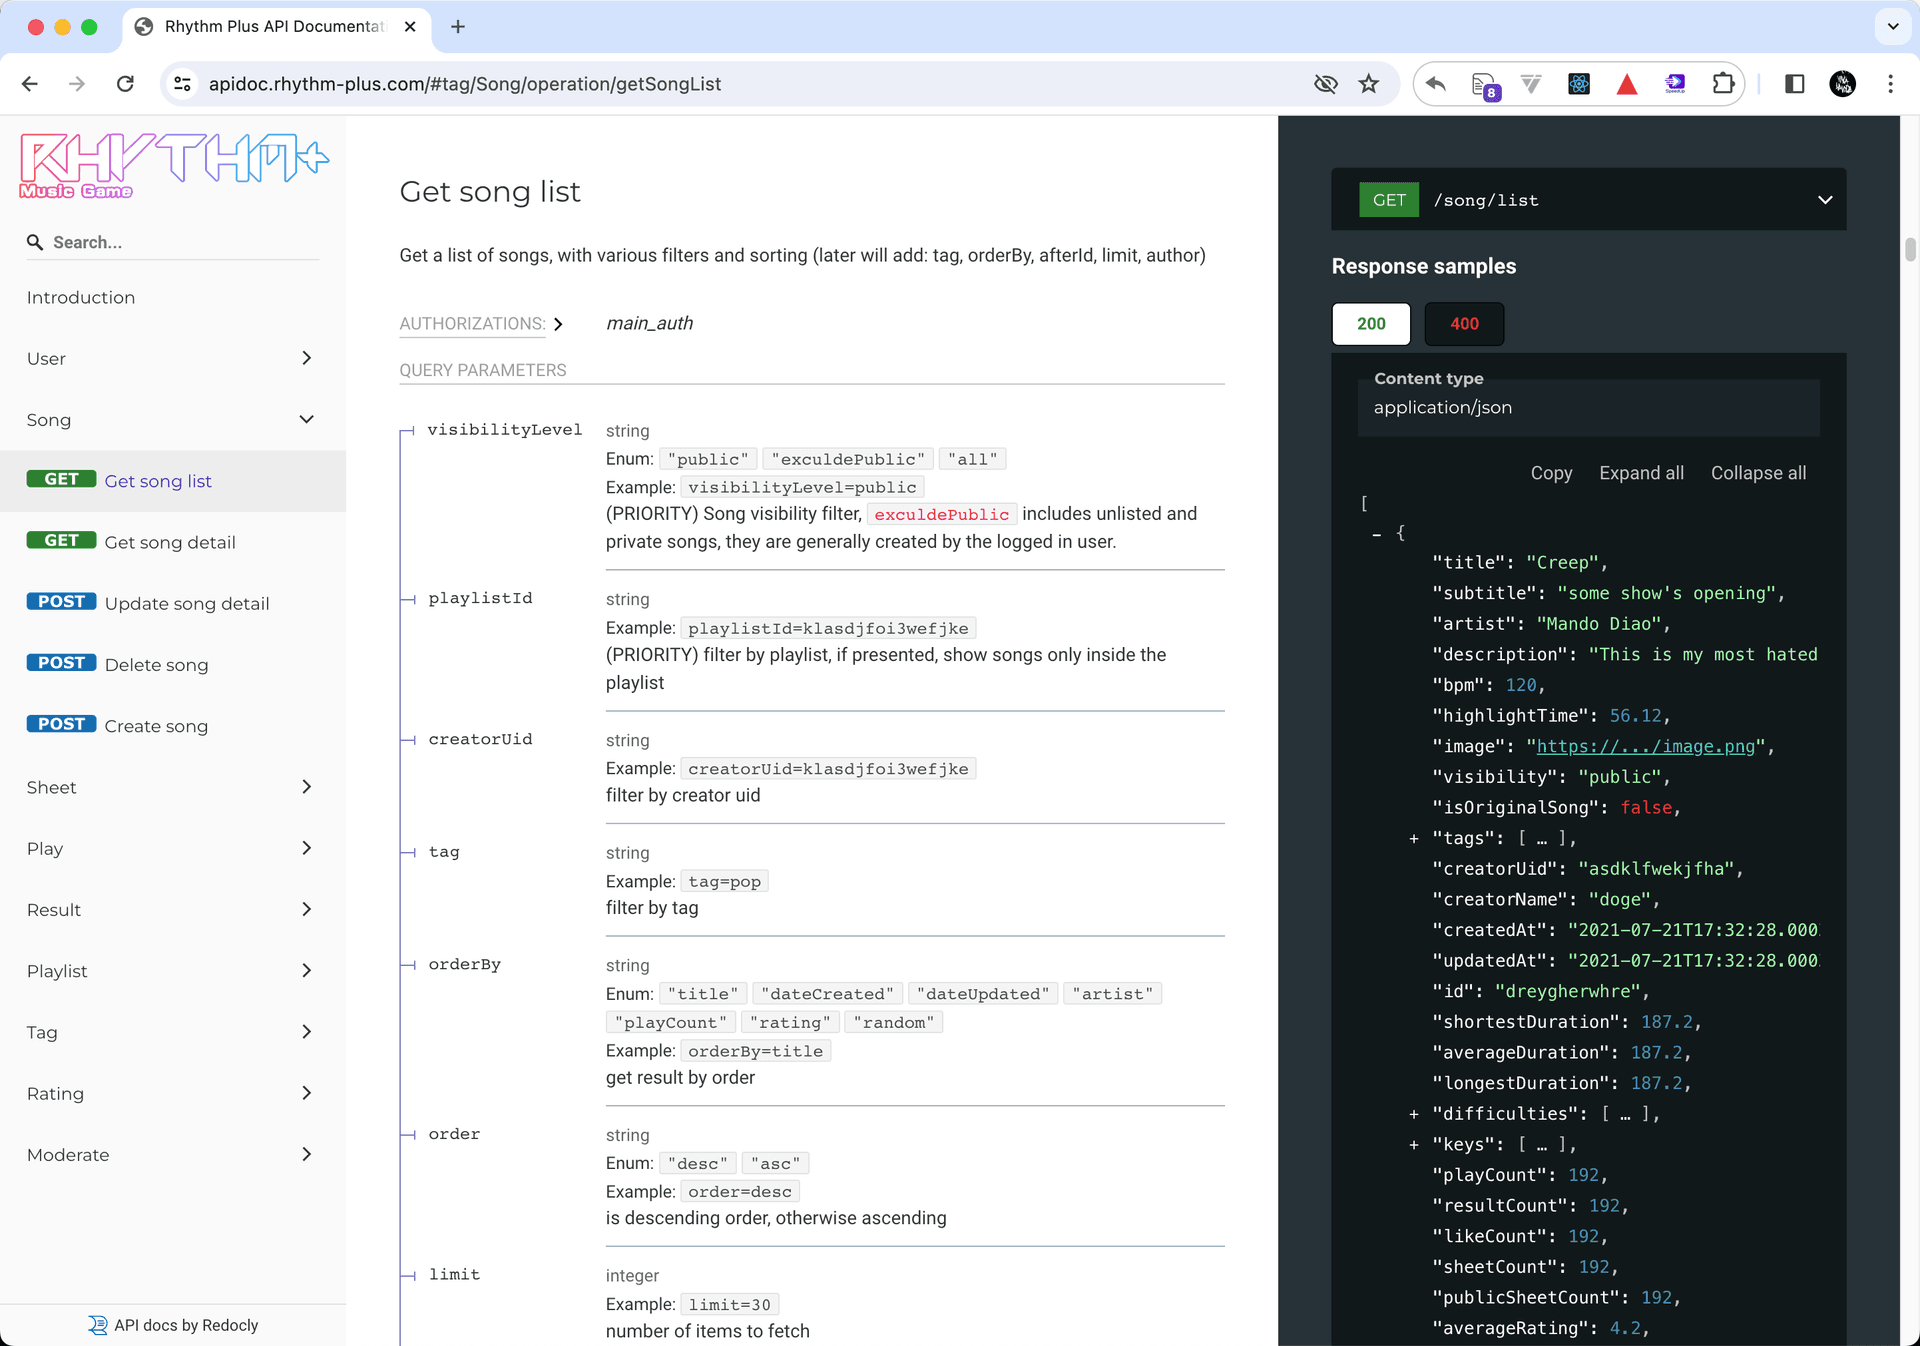Collapse the first JSON object
Screen dimensions: 1920x1346
click(1377, 534)
